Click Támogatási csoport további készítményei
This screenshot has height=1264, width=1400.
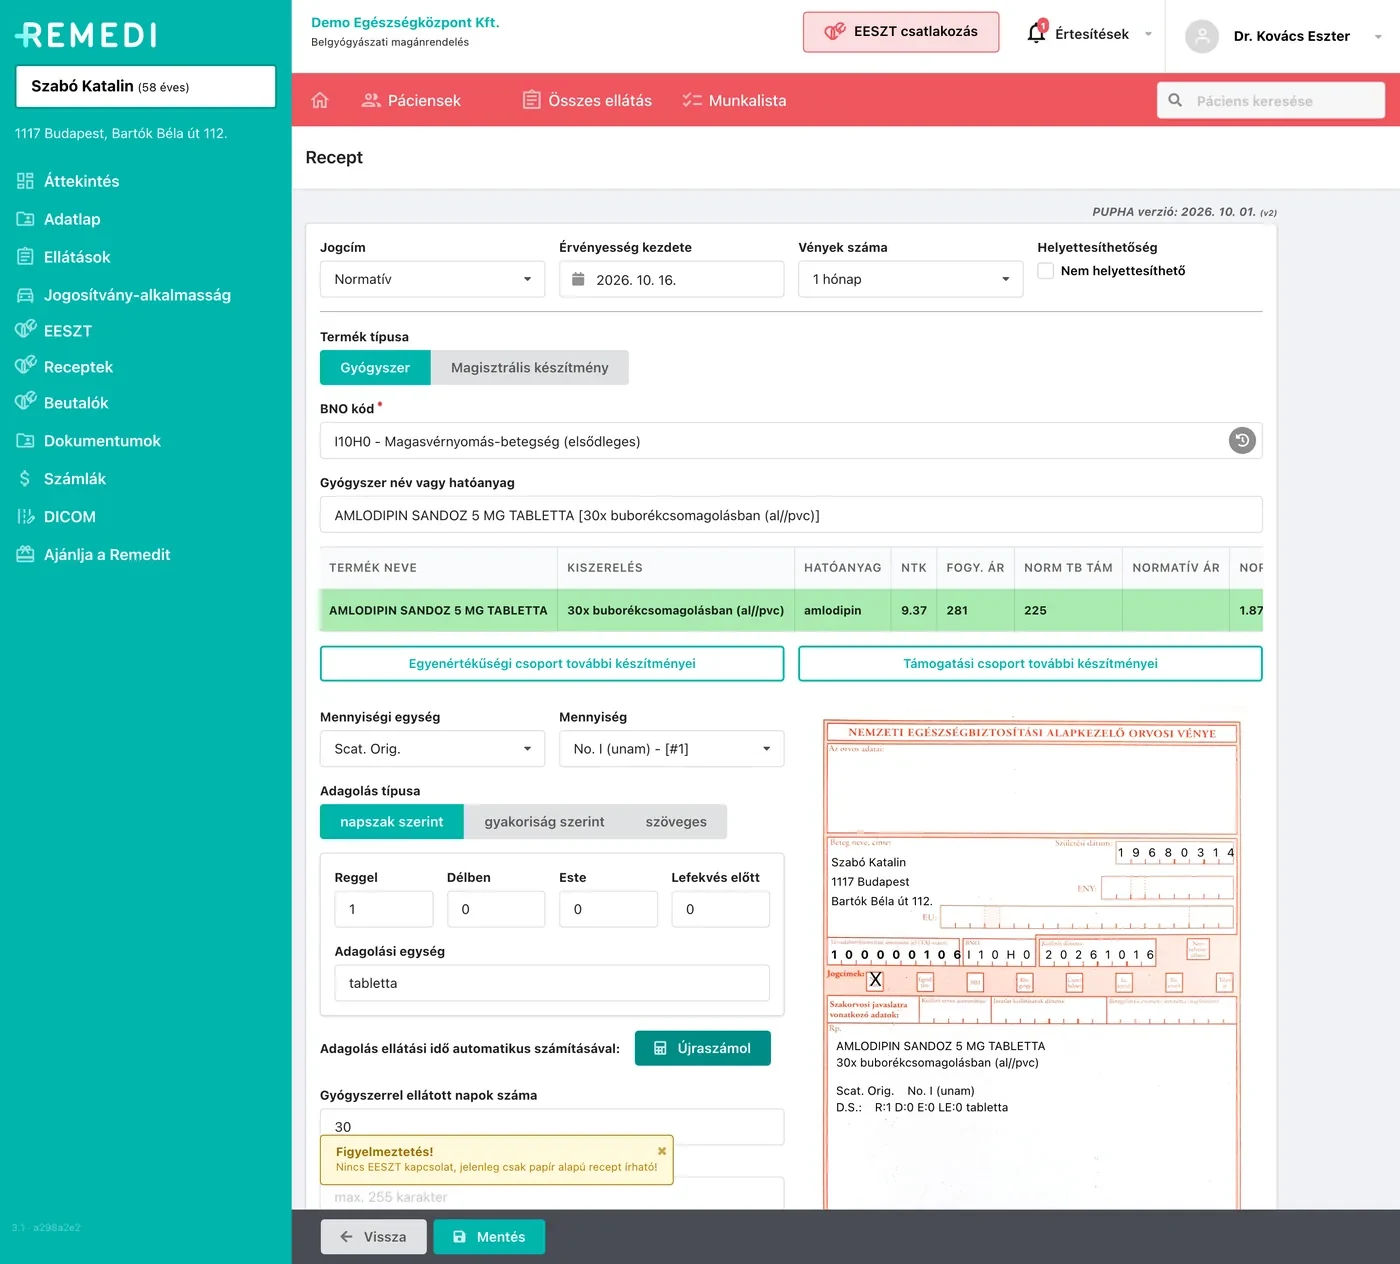pos(1030,663)
